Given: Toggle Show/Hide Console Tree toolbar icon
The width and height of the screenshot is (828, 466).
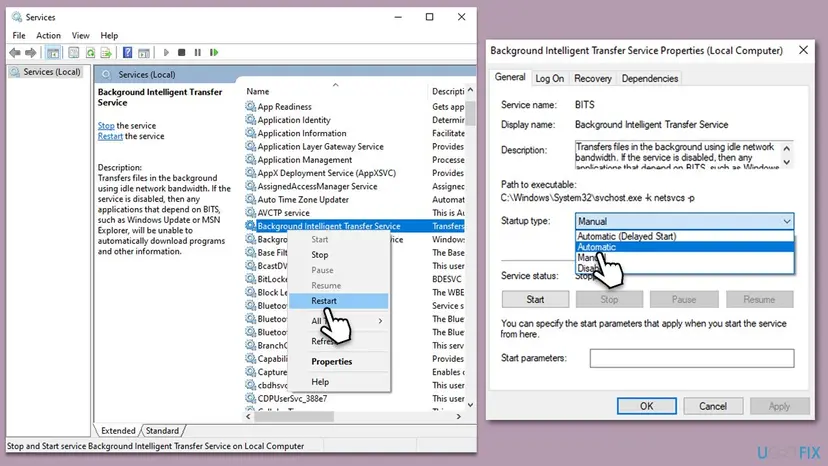Looking at the screenshot, I should click(53, 52).
